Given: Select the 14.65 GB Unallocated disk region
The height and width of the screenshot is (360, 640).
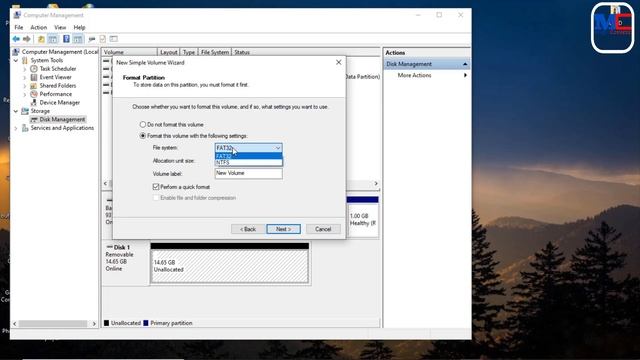Looking at the screenshot, I should click(x=229, y=266).
